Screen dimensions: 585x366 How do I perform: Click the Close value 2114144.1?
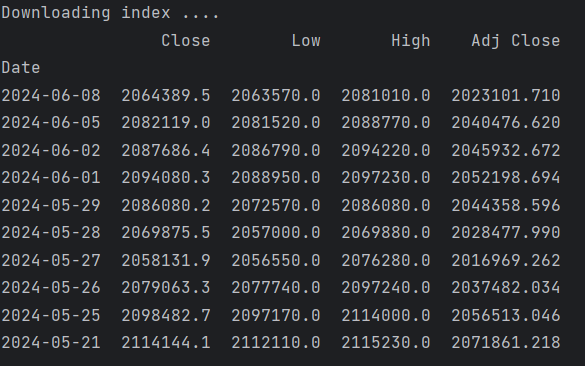tap(166, 342)
